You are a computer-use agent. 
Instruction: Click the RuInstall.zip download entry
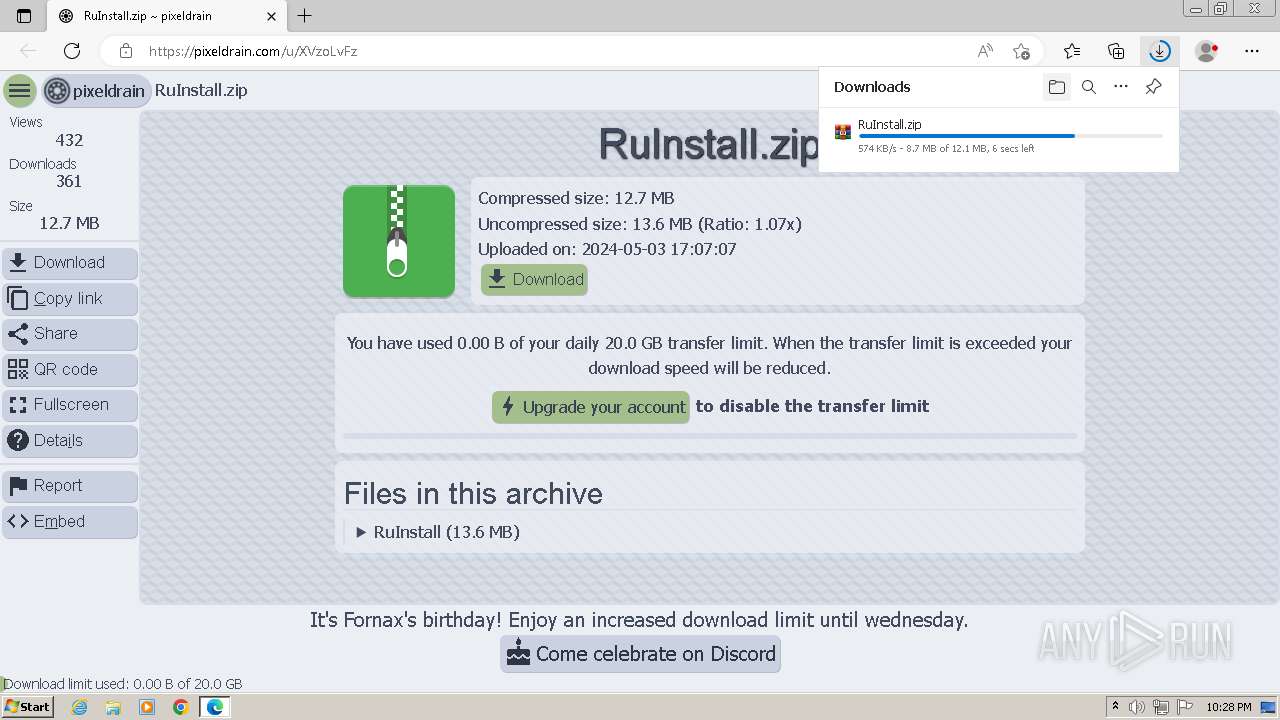tap(998, 136)
